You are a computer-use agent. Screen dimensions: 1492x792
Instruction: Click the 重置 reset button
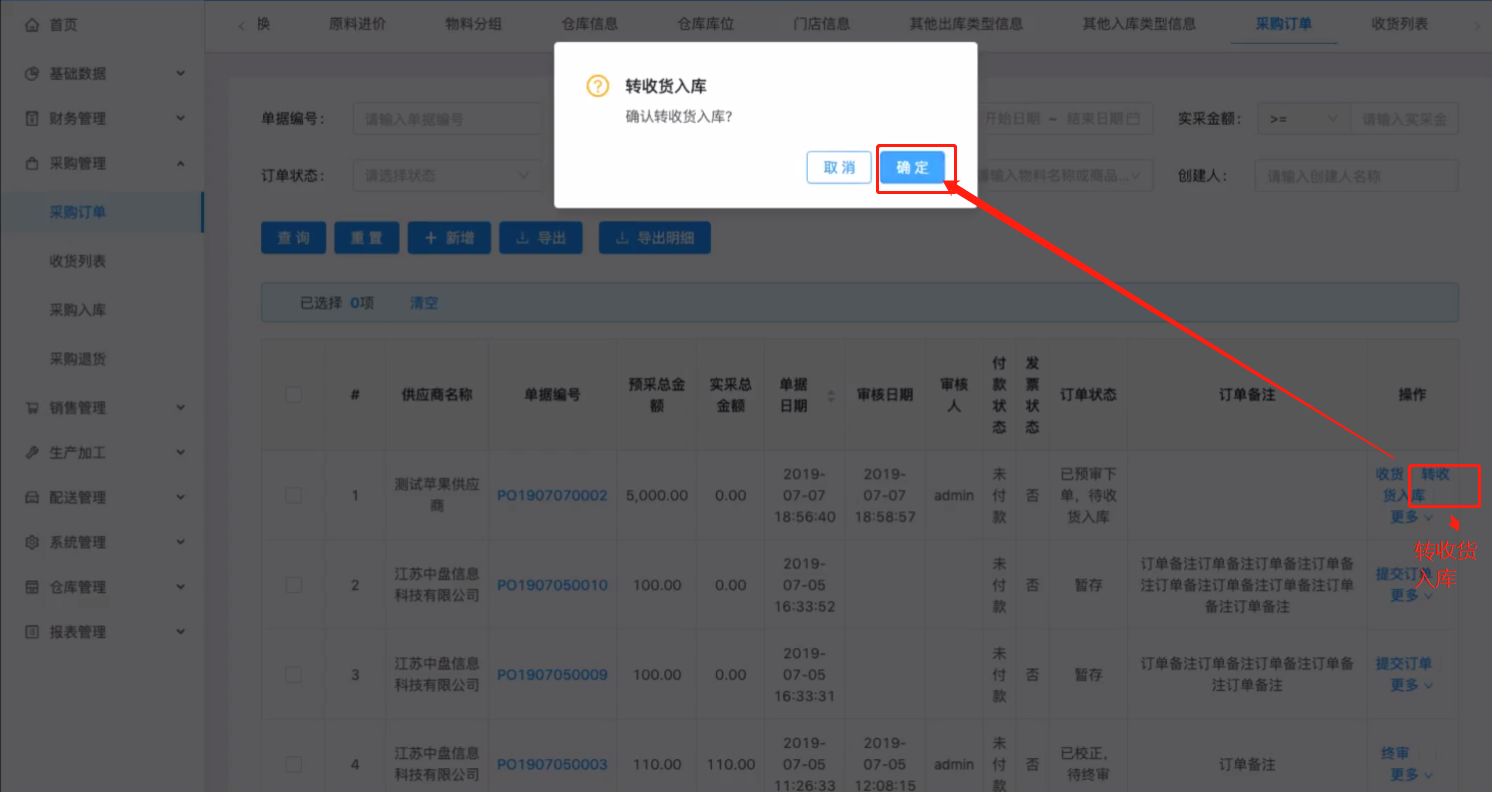click(367, 238)
